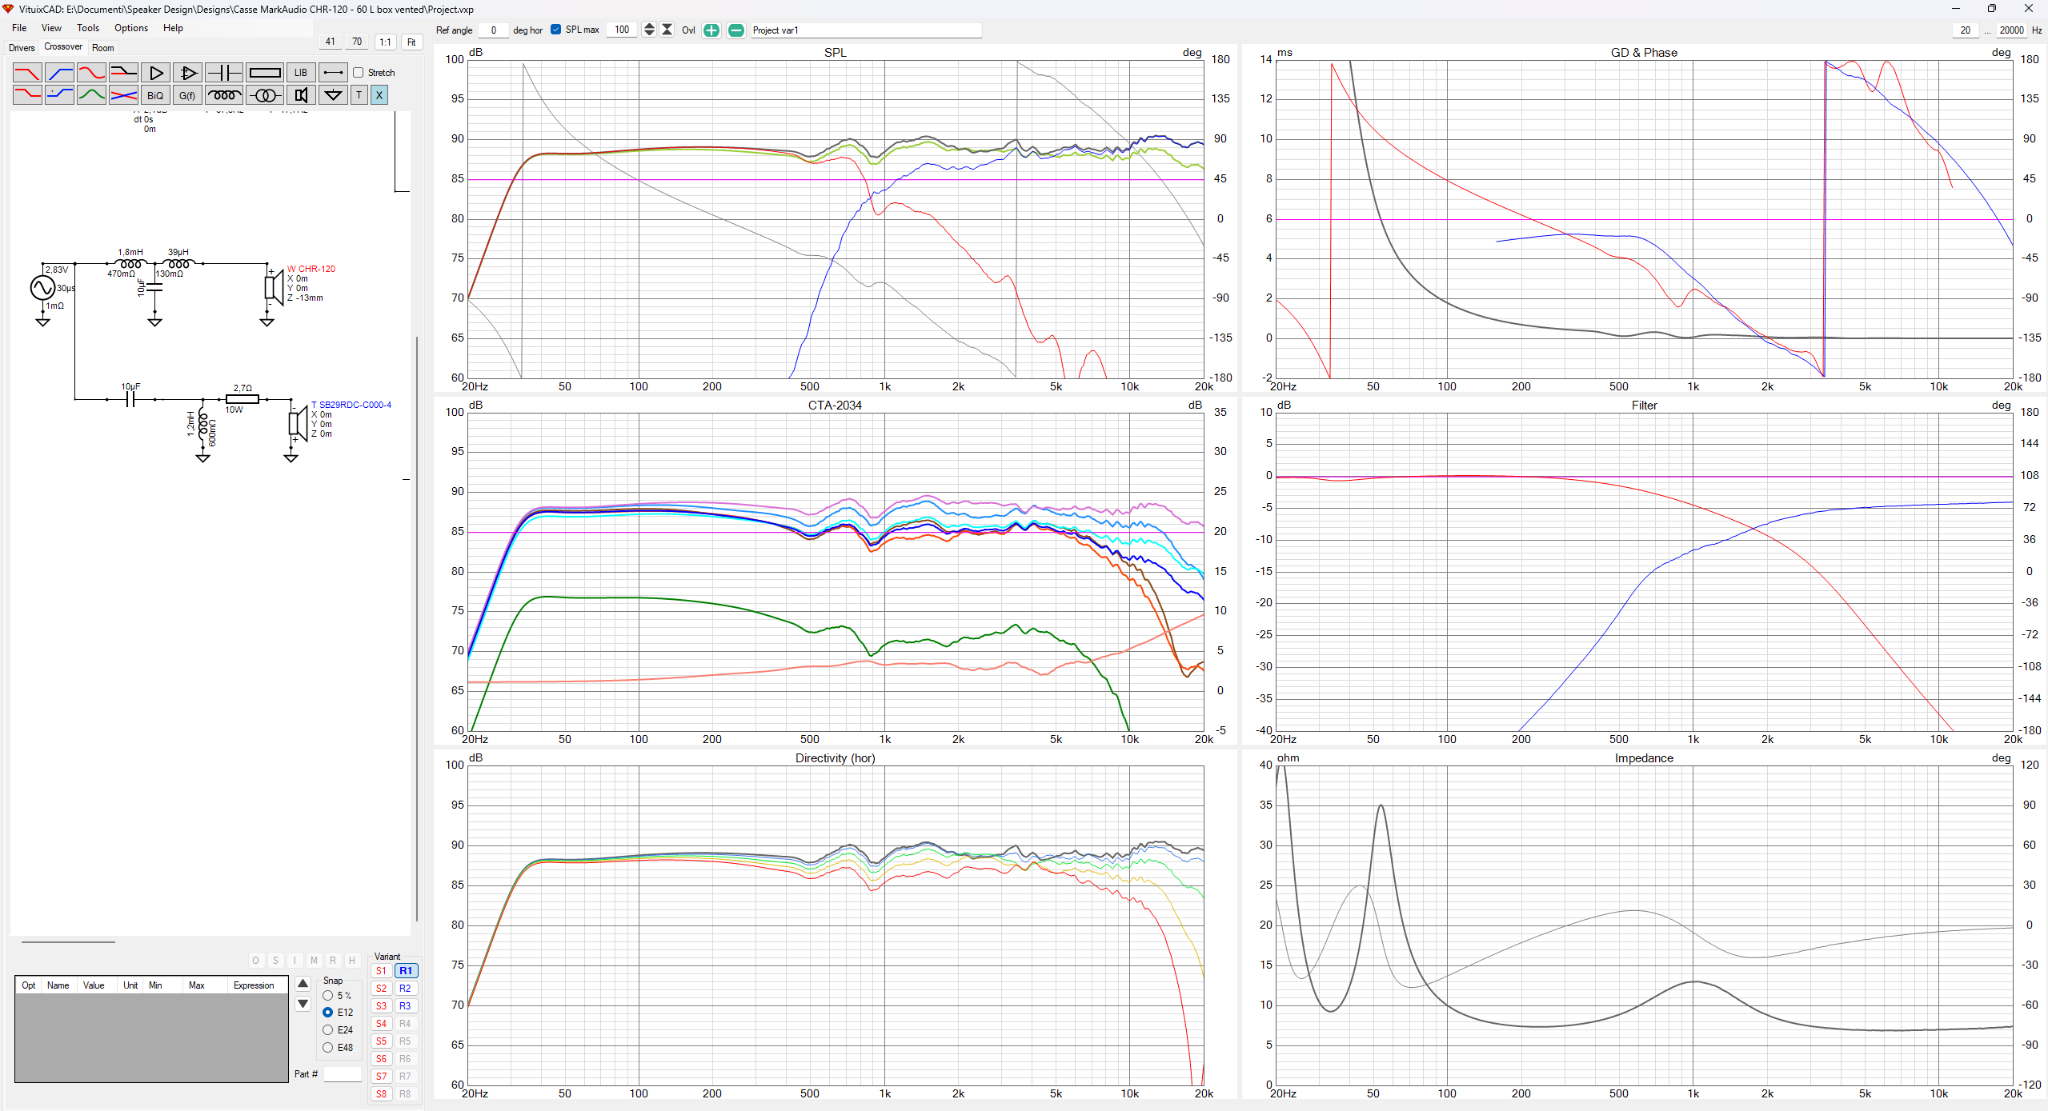This screenshot has width=2048, height=1111.
Task: Add a G(f) transfer function block
Action: [x=188, y=95]
